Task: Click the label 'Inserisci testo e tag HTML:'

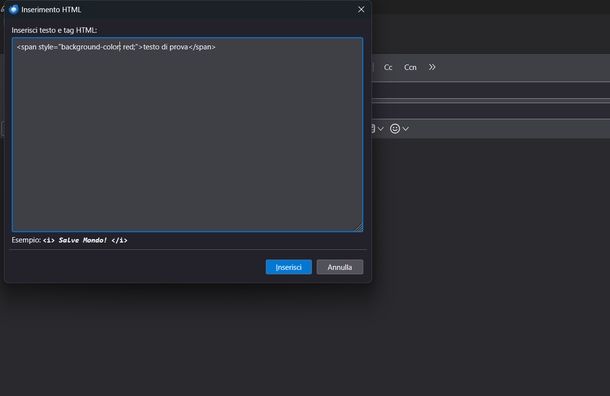Action: [x=54, y=30]
